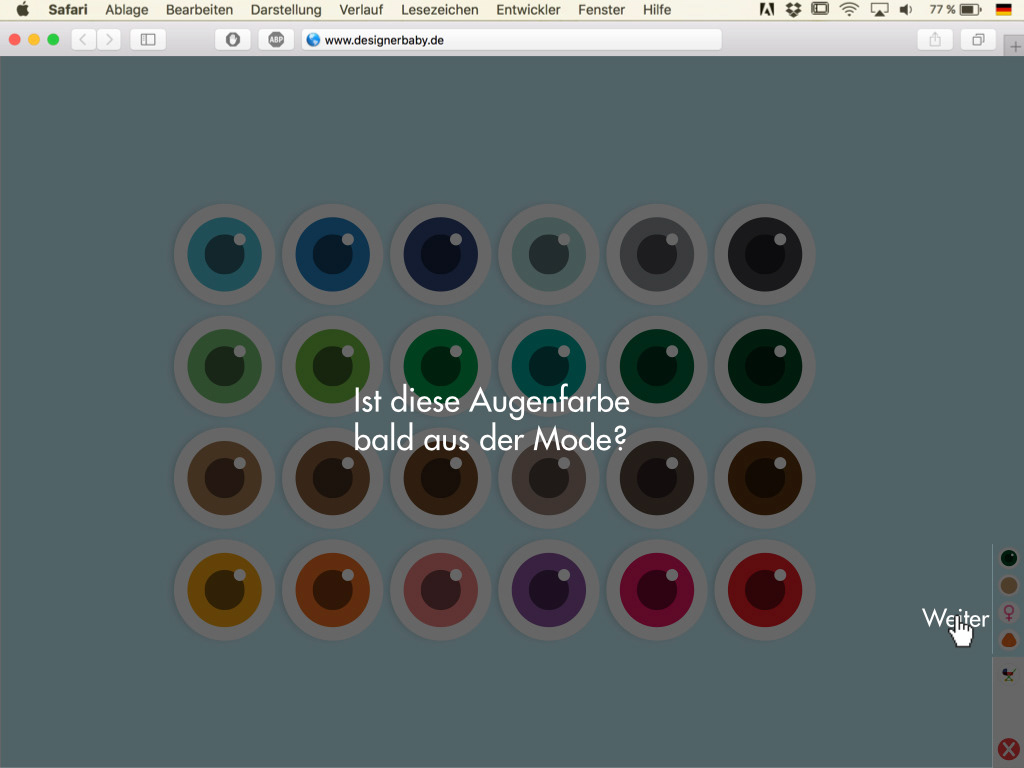
Task: Open the selected eye color in sidebar
Action: point(1009,558)
